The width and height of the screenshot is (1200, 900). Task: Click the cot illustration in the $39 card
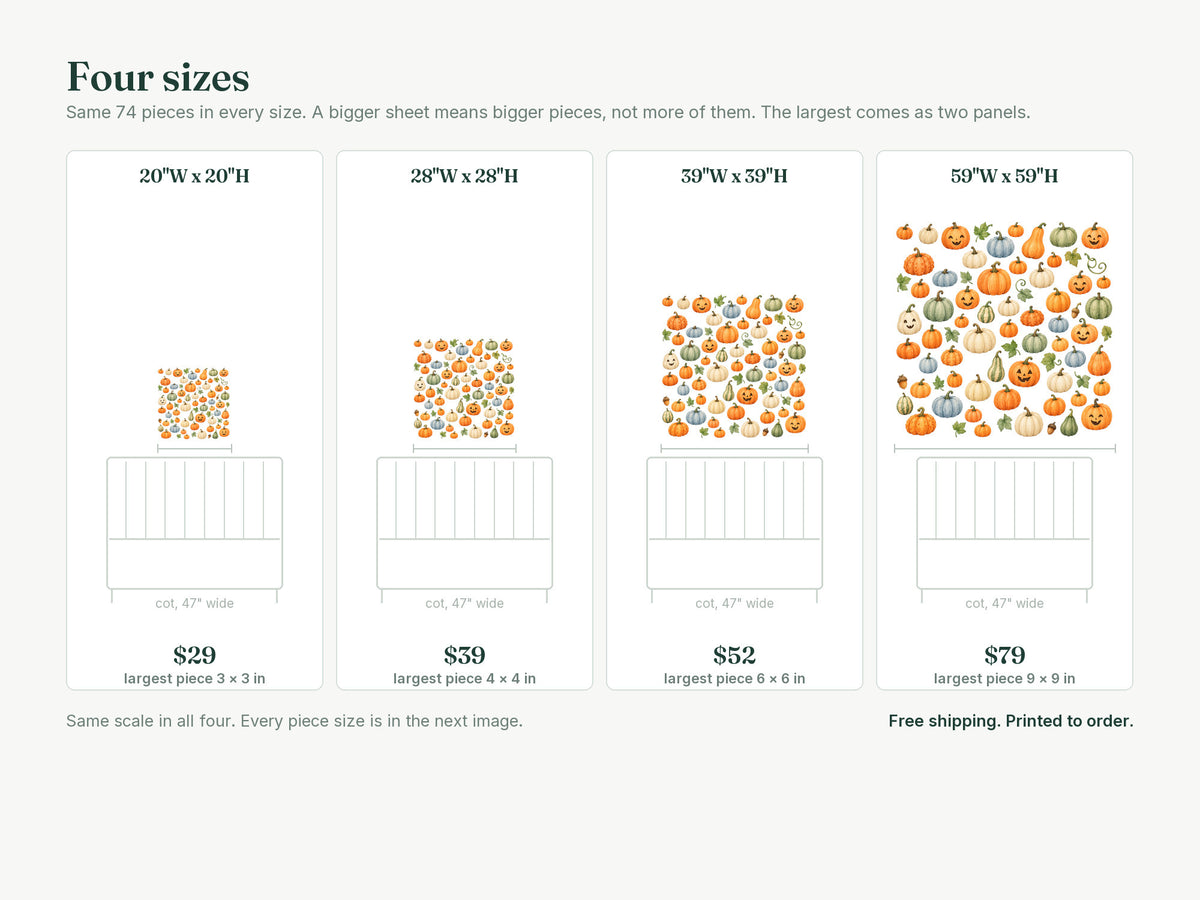click(x=464, y=529)
